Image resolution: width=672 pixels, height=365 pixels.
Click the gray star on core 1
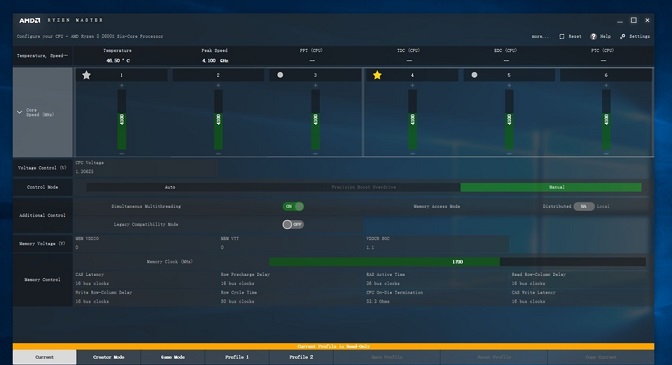pyautogui.click(x=87, y=75)
